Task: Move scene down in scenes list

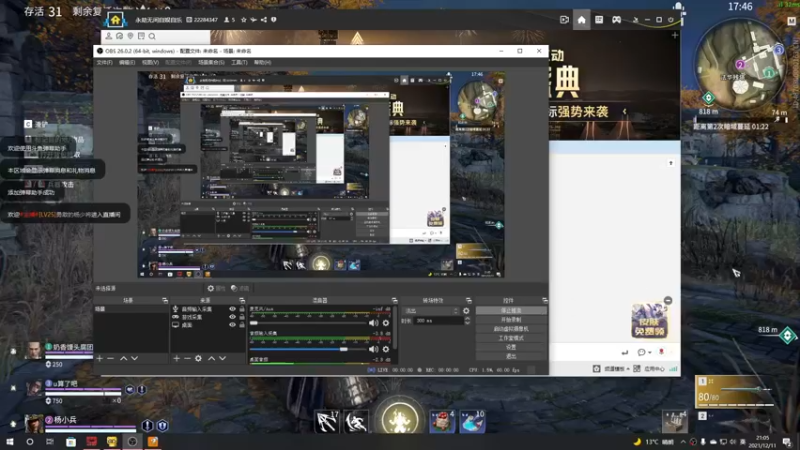Action: tap(134, 358)
